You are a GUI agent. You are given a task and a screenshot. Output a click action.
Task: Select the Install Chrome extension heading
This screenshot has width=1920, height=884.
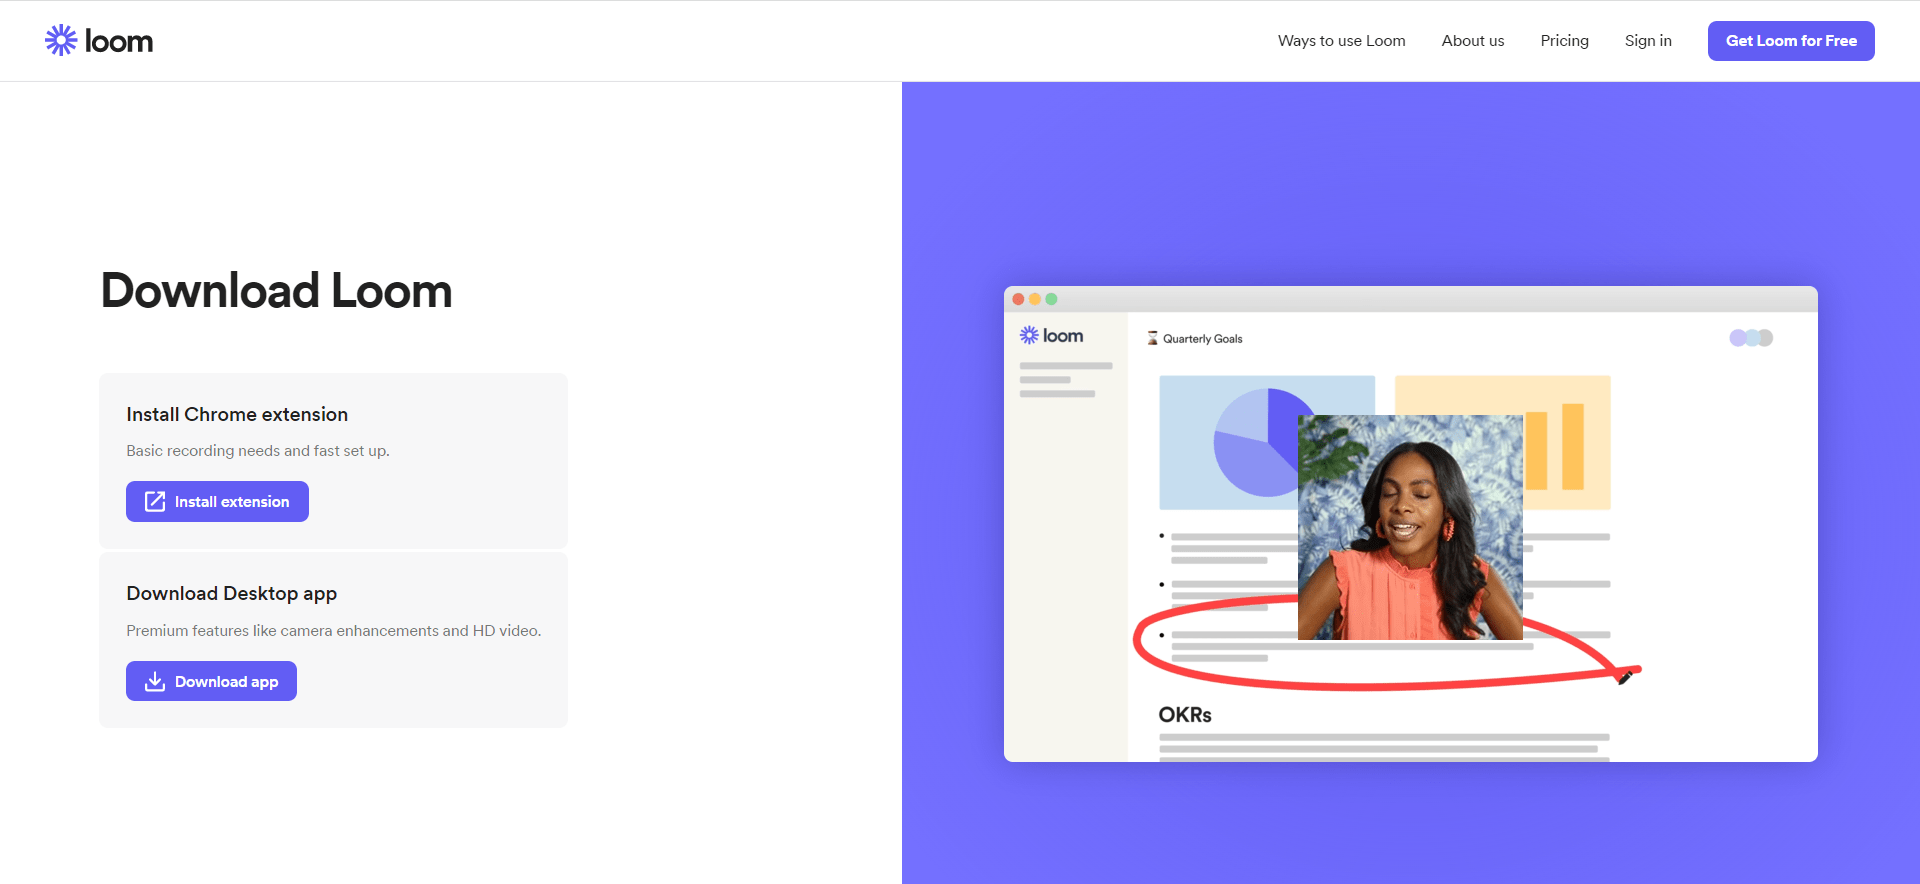pyautogui.click(x=237, y=414)
